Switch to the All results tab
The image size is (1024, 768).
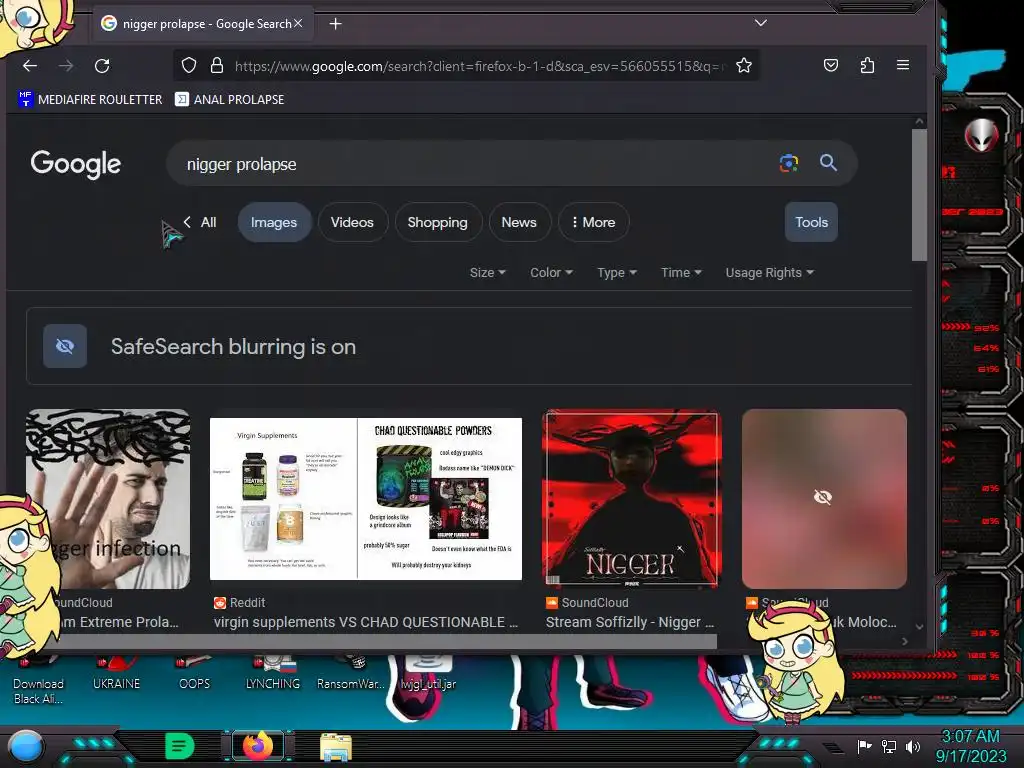coord(208,222)
